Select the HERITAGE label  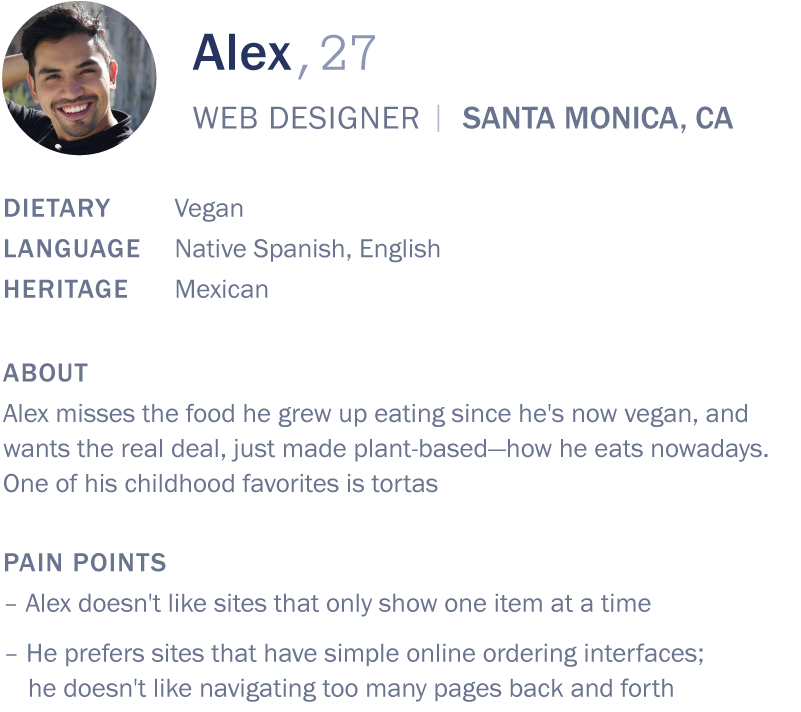66,289
